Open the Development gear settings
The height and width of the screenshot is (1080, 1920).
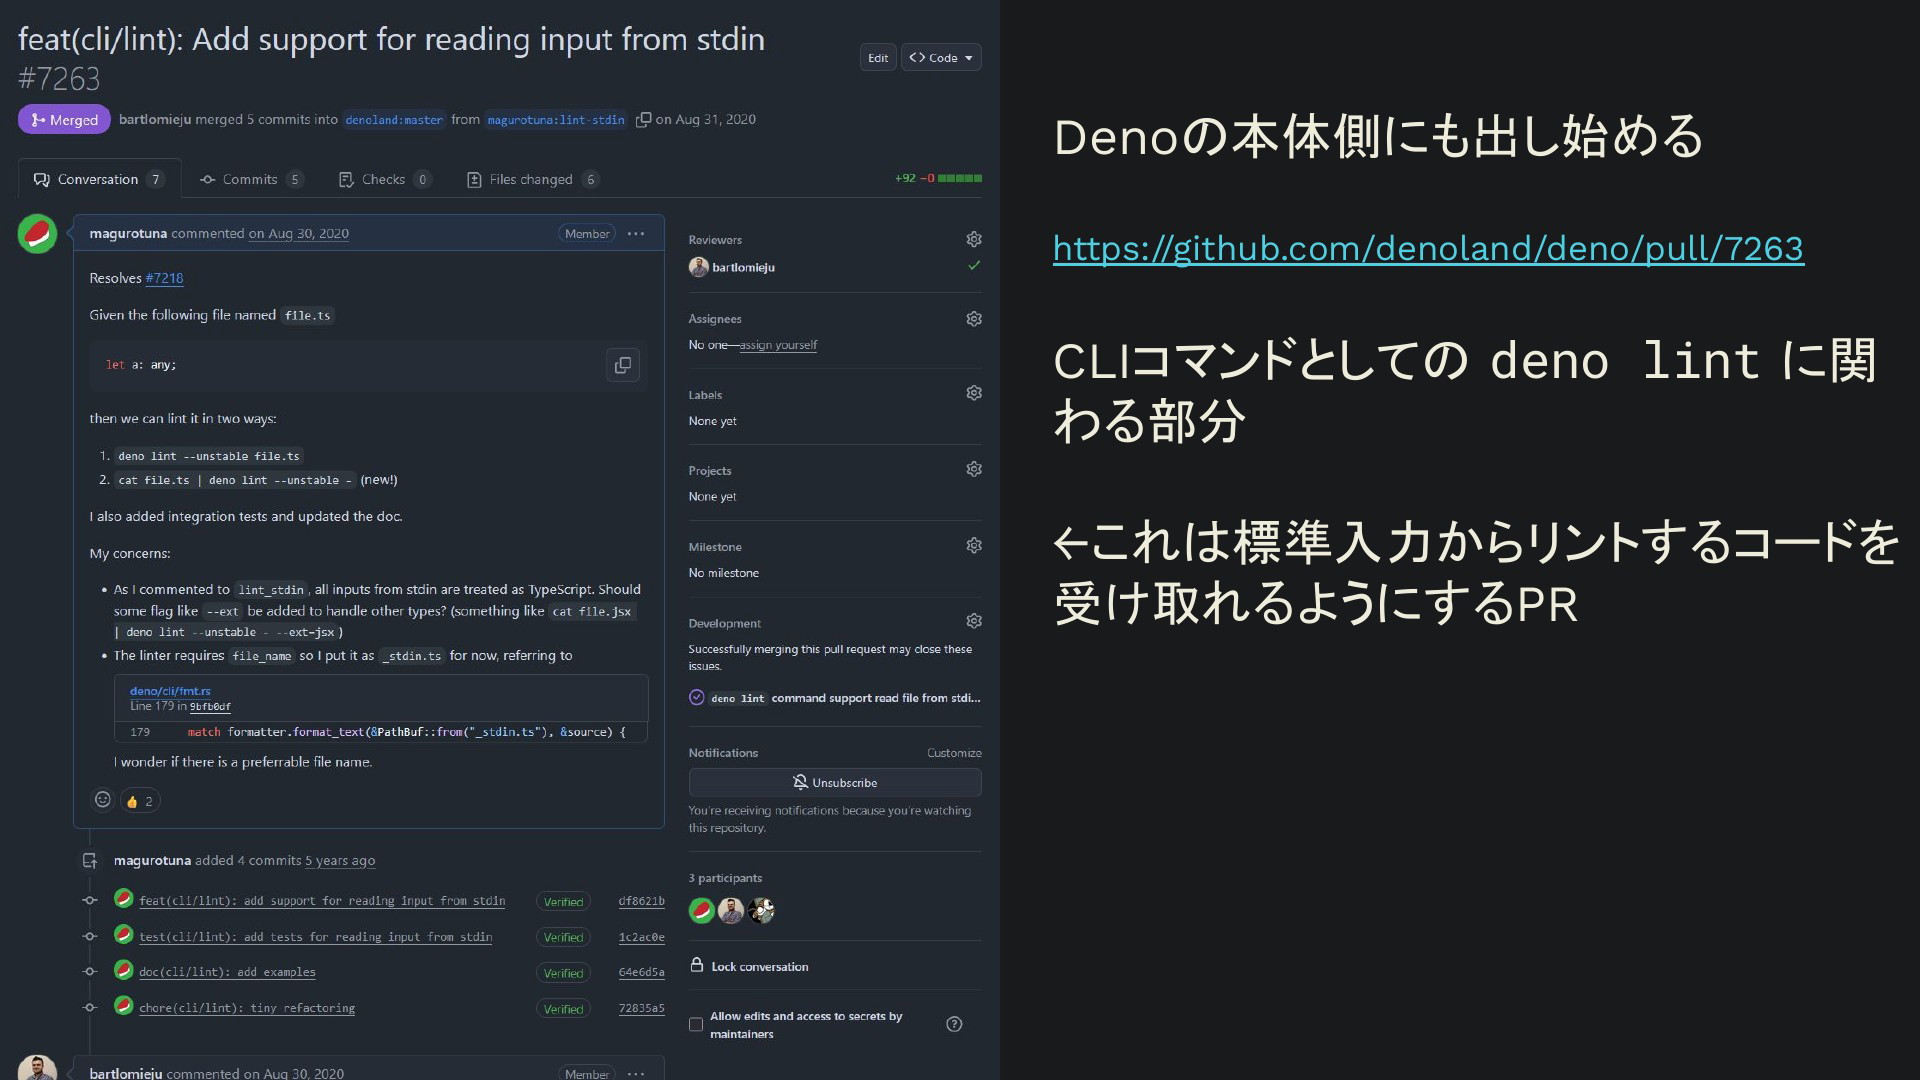click(x=974, y=622)
